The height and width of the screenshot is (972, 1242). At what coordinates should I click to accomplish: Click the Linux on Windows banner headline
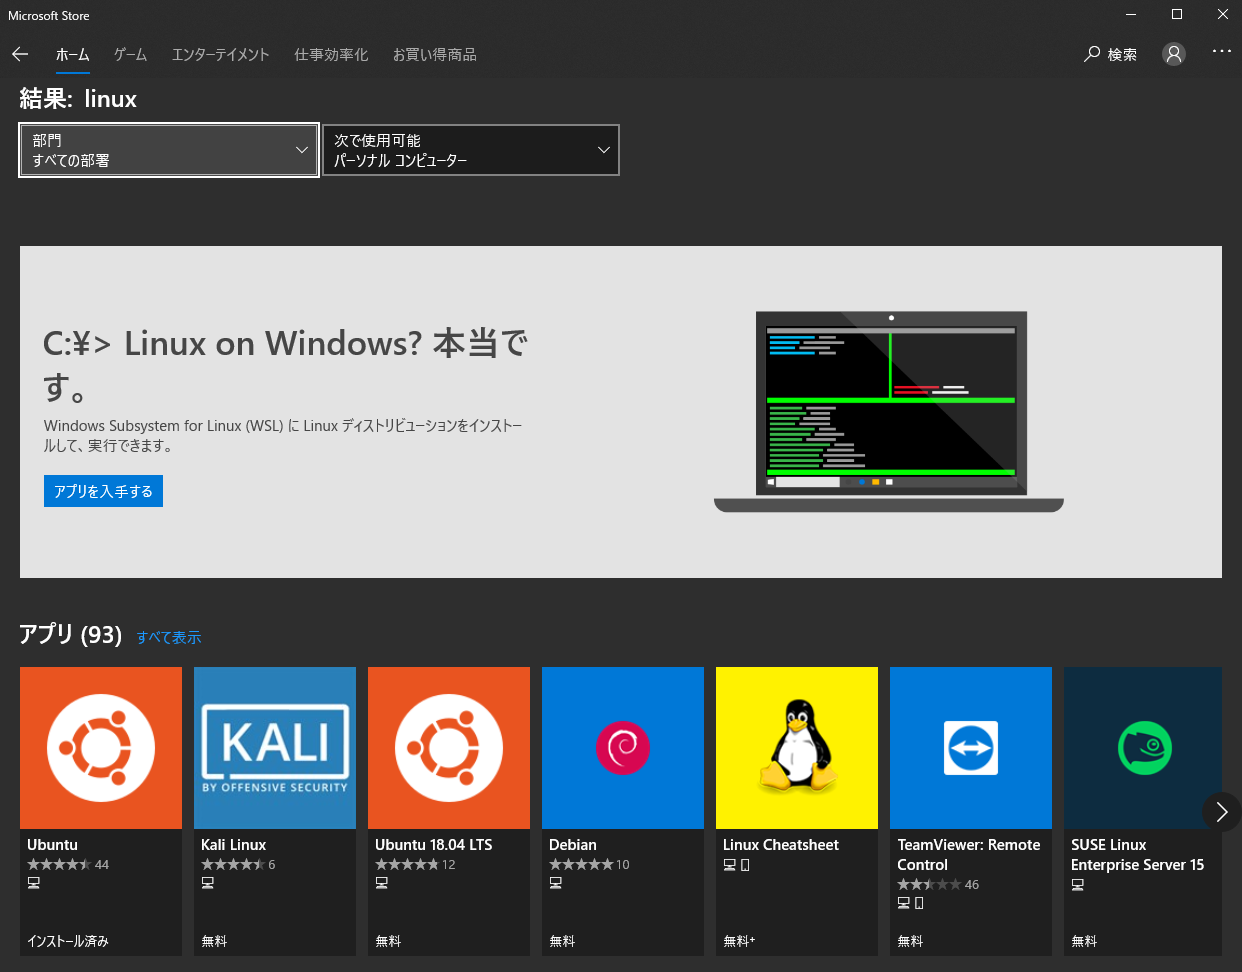coord(285,364)
